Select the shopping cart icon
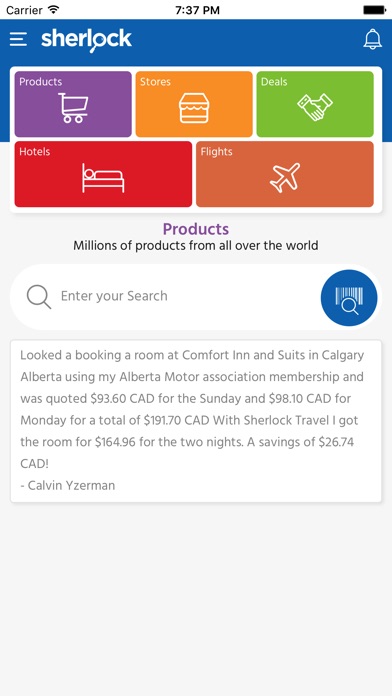 [x=73, y=107]
